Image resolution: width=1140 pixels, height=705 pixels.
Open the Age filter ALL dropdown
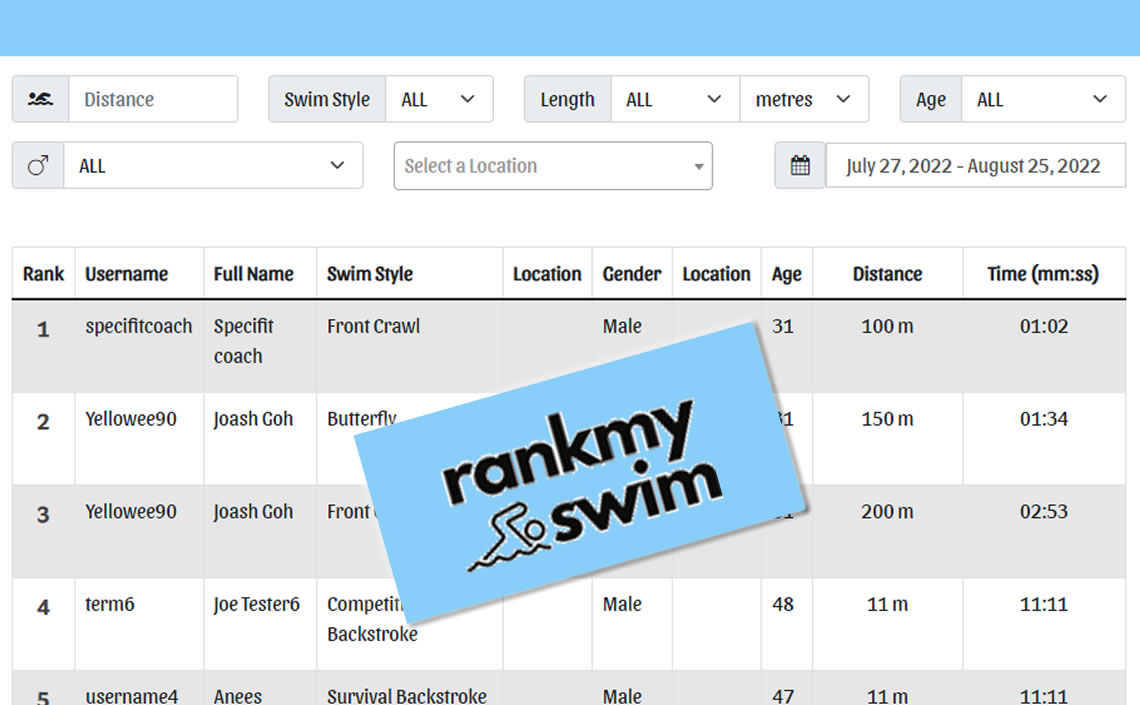click(x=1043, y=99)
